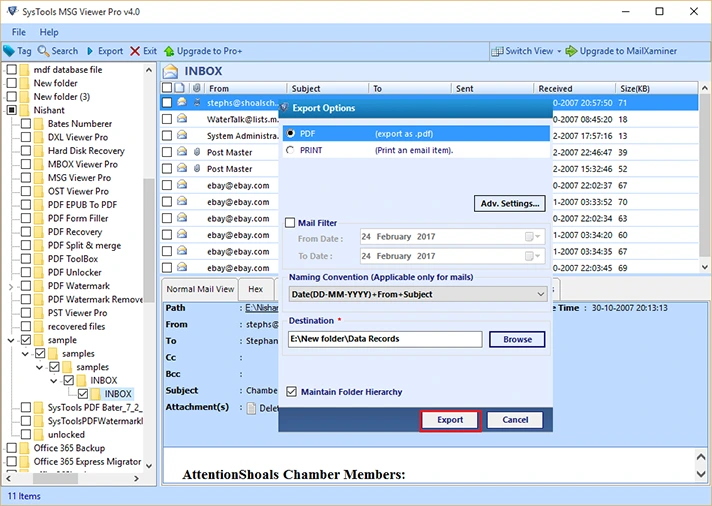Image resolution: width=712 pixels, height=506 pixels.
Task: Click folder icon of highlighted INBOX
Action: 95,394
